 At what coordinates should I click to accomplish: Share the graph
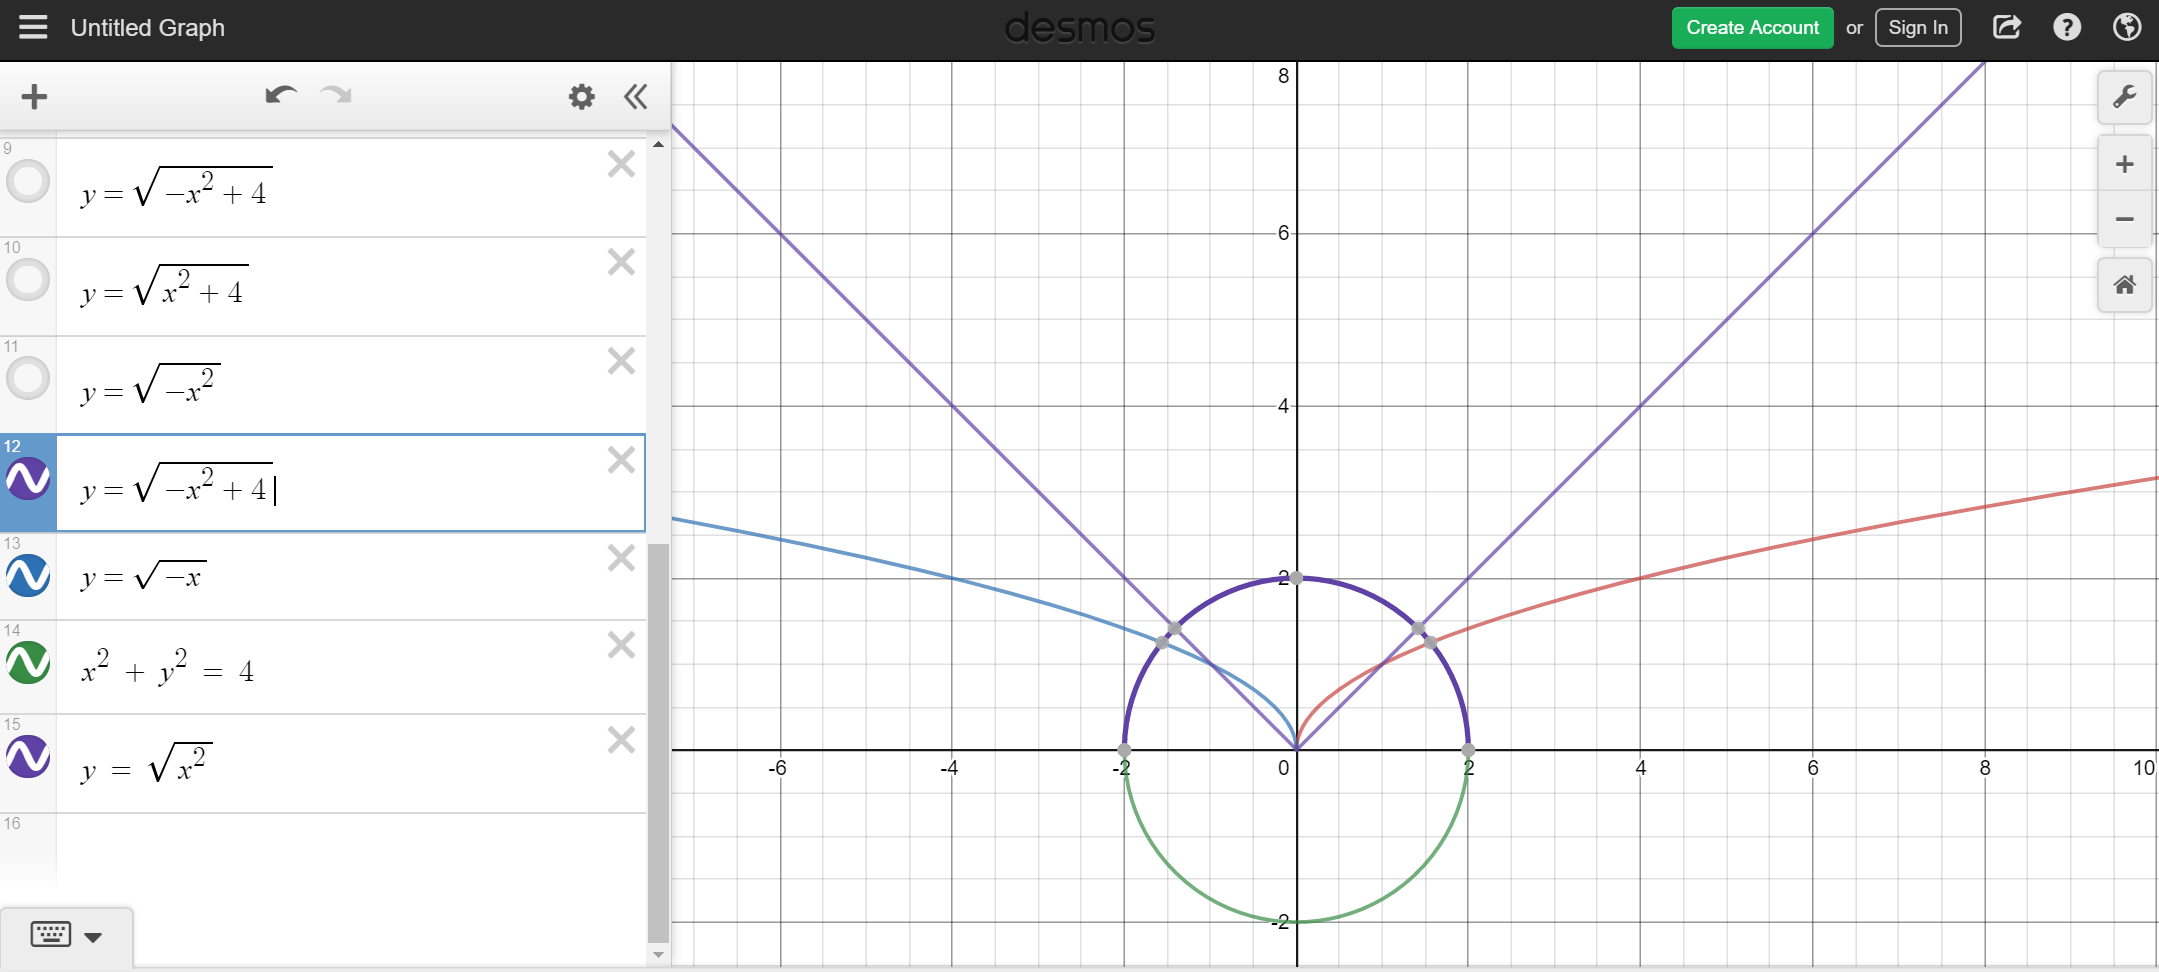pos(2006,27)
